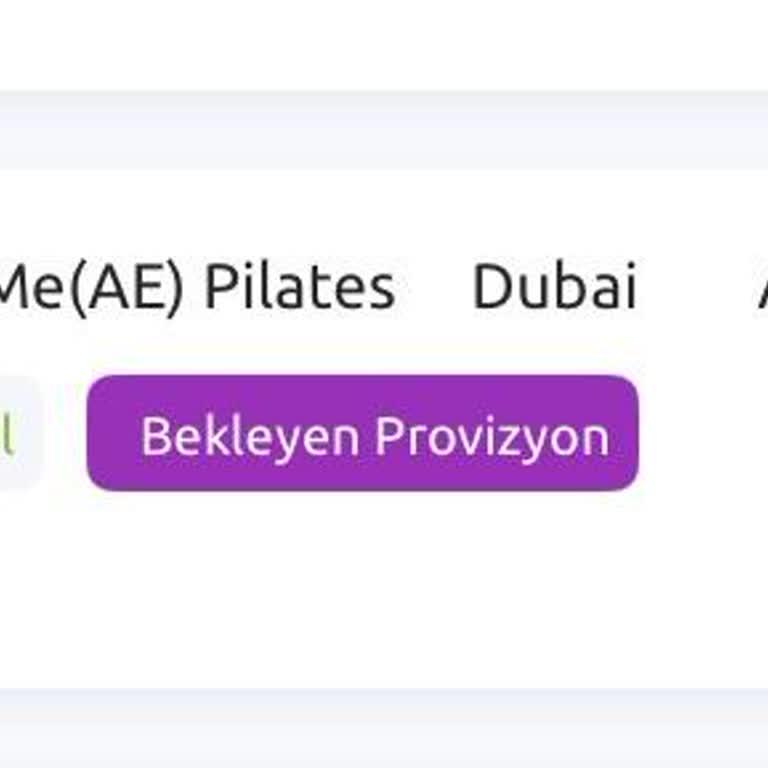Click the gap between Pilates and Dubai
Image resolution: width=768 pixels, height=768 pixels.
(434, 286)
